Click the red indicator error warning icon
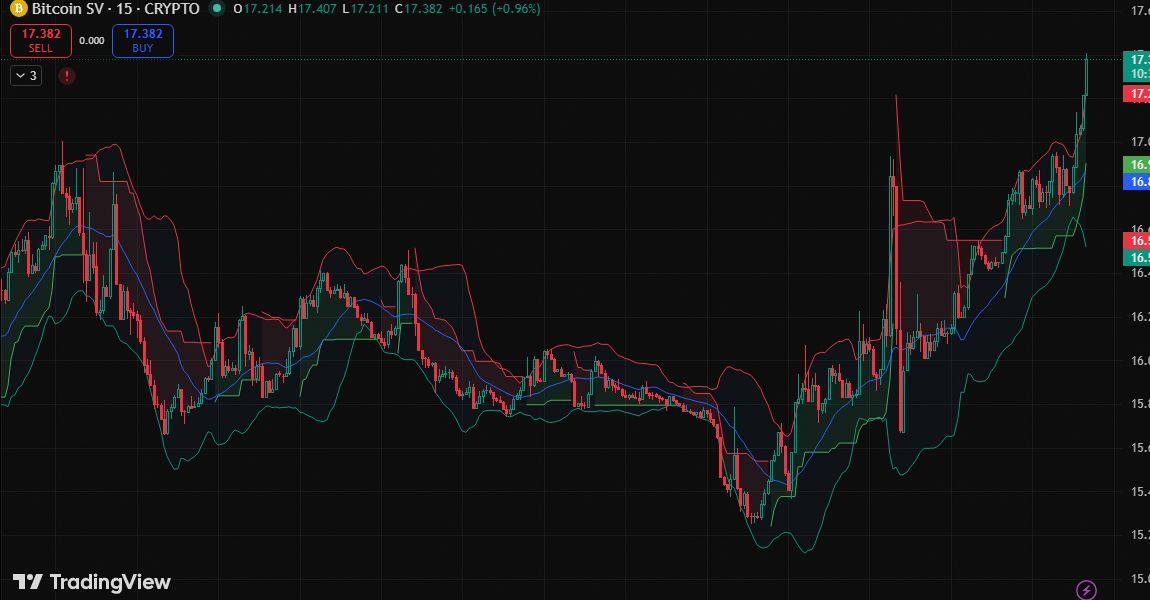Screen dimensions: 1150x600 pyautogui.click(x=67, y=75)
